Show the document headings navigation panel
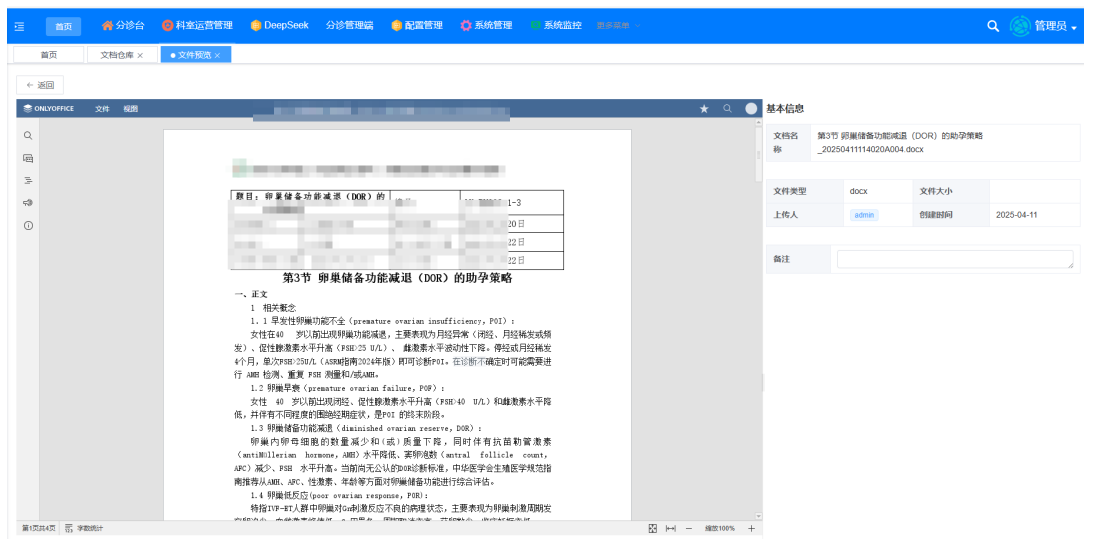This screenshot has height=539, width=1102. tap(28, 180)
